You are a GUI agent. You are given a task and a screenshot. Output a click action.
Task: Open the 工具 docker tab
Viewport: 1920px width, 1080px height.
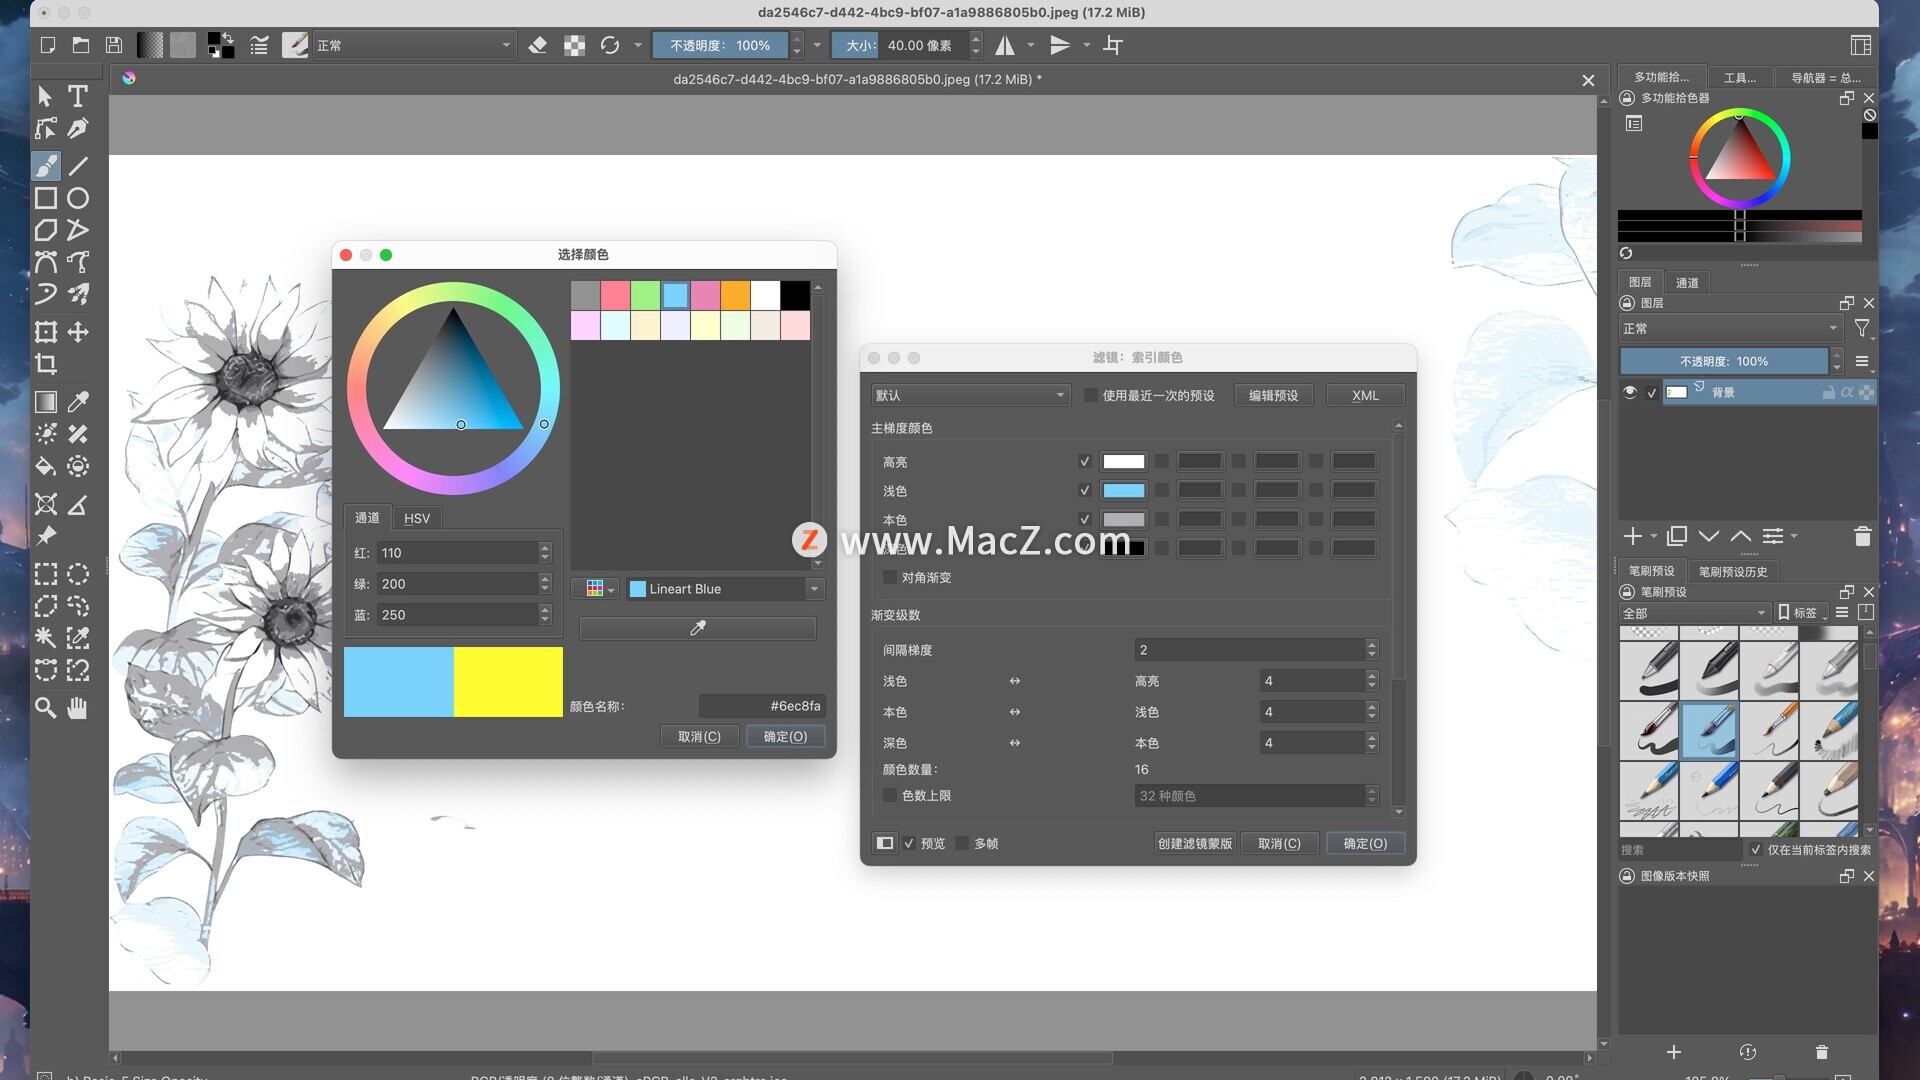1740,78
